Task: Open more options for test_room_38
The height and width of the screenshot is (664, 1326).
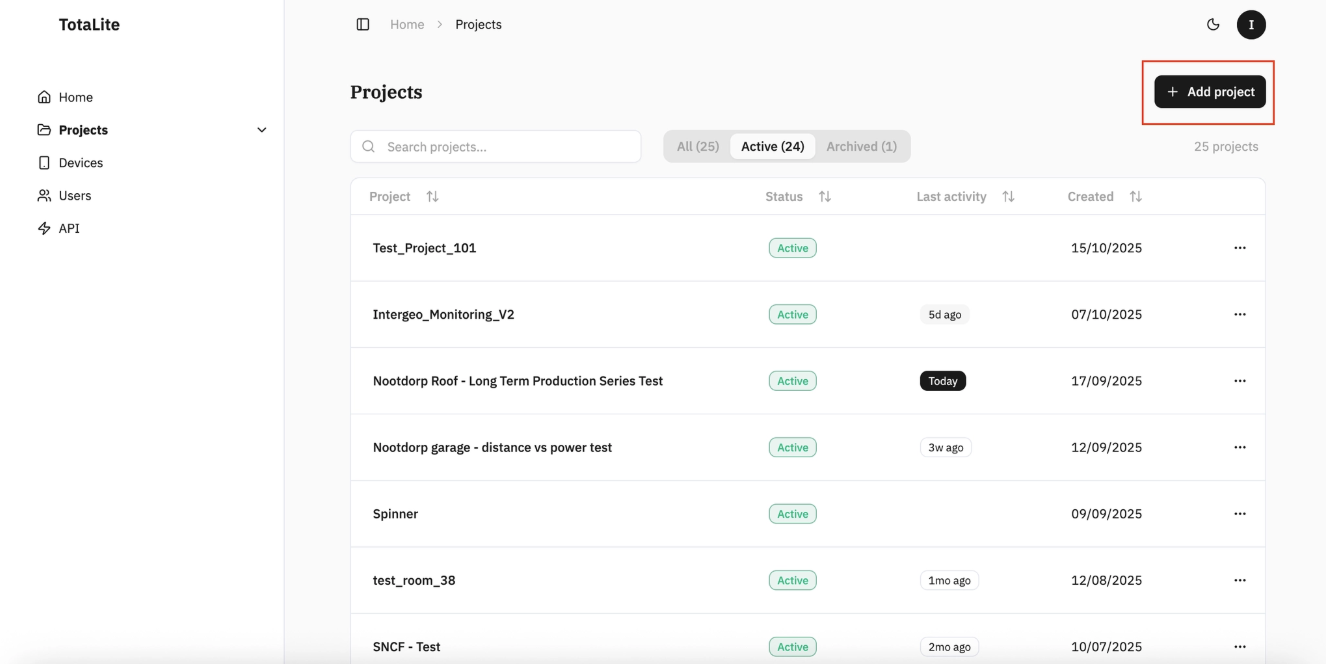Action: point(1240,580)
